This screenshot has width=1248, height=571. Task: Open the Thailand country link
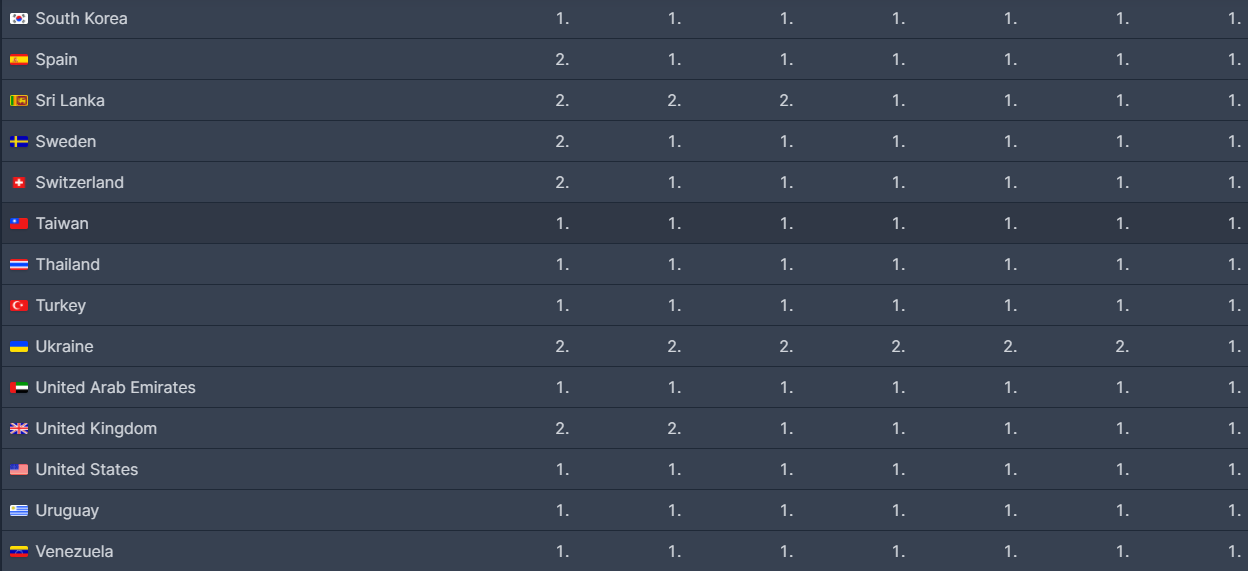[68, 265]
